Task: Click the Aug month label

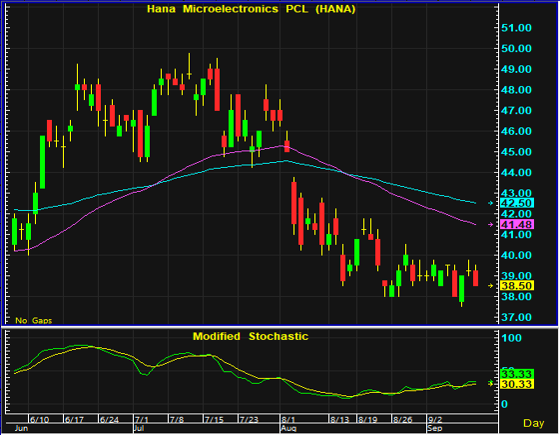Action: pyautogui.click(x=289, y=428)
